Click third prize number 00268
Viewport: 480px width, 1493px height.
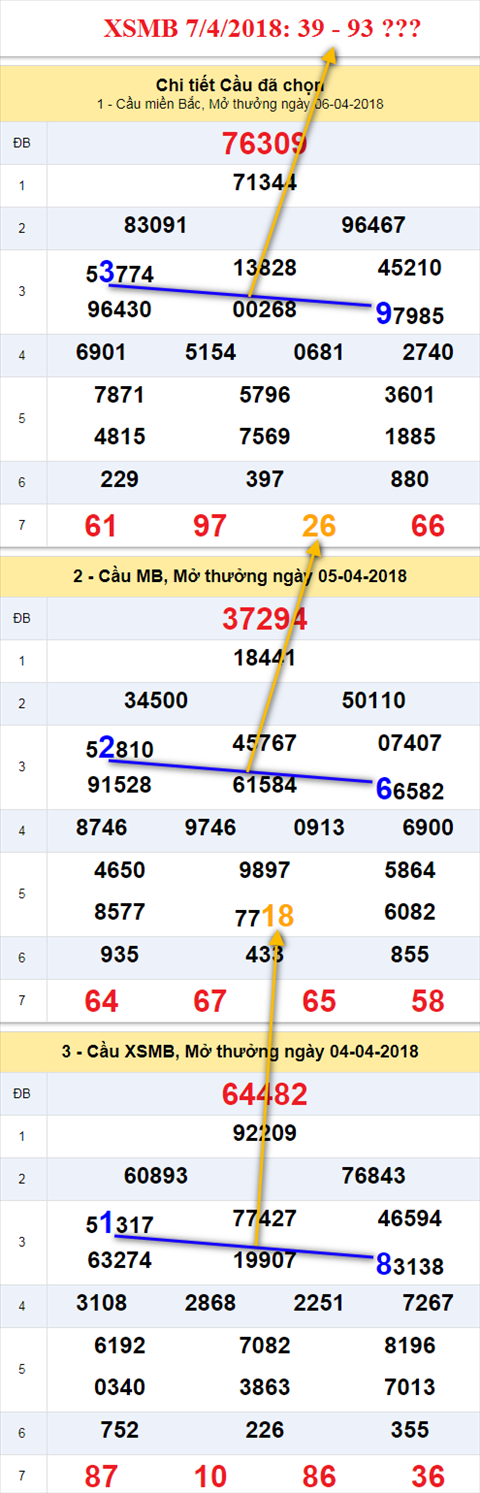(264, 310)
